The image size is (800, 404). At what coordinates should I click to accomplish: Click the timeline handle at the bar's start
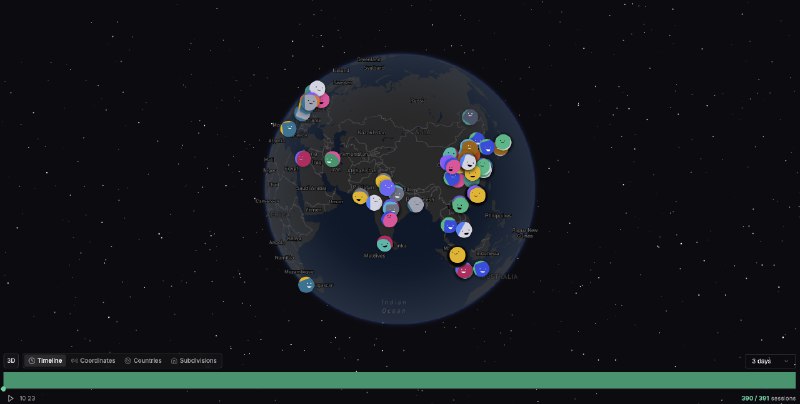[x=3, y=388]
